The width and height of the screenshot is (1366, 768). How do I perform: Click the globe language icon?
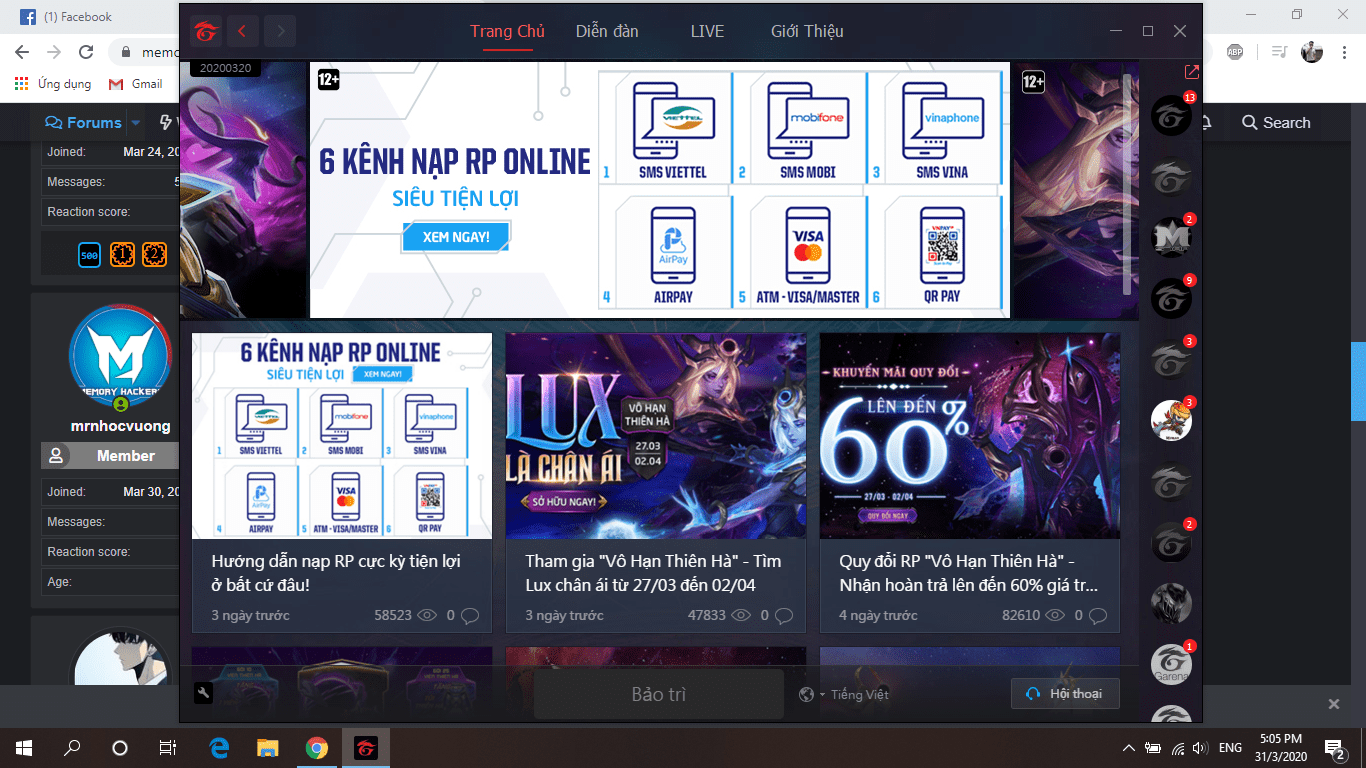coord(807,695)
